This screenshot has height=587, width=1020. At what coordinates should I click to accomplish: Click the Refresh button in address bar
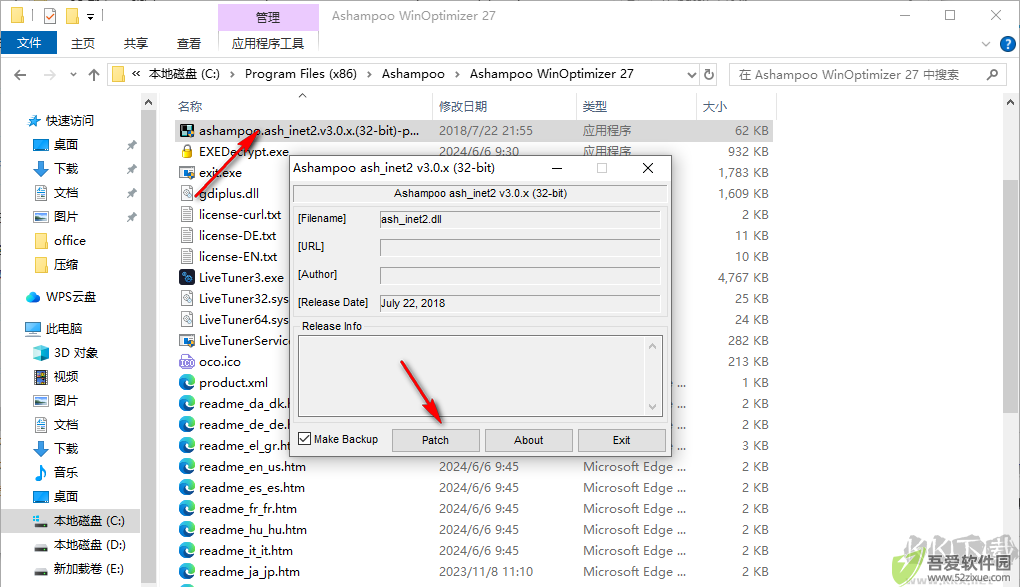[709, 75]
